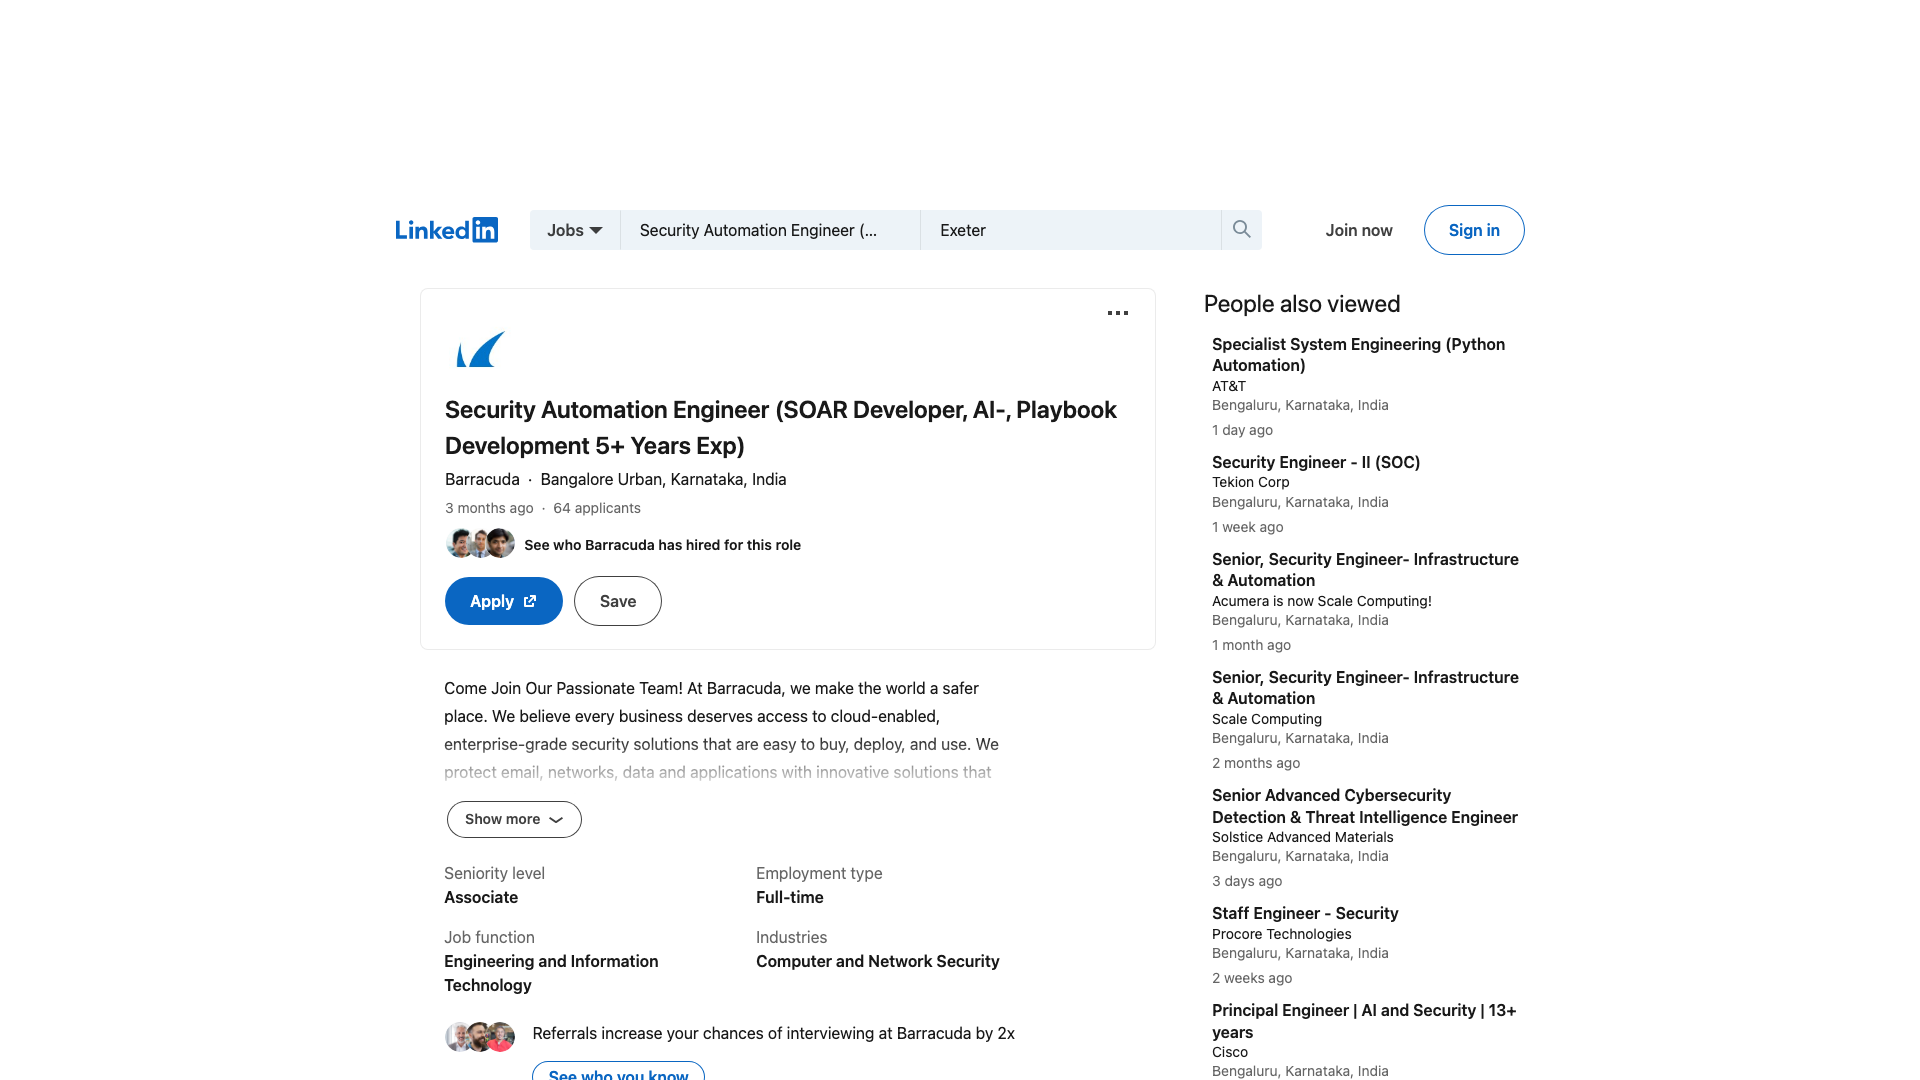Click the search magnifier icon
This screenshot has height=1080, width=1920.
(x=1242, y=230)
